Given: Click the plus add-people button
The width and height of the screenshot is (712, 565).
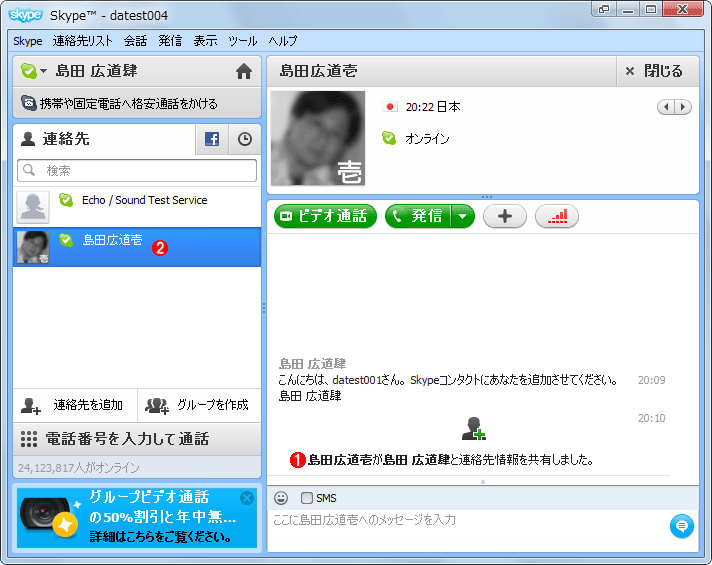Looking at the screenshot, I should coord(505,216).
